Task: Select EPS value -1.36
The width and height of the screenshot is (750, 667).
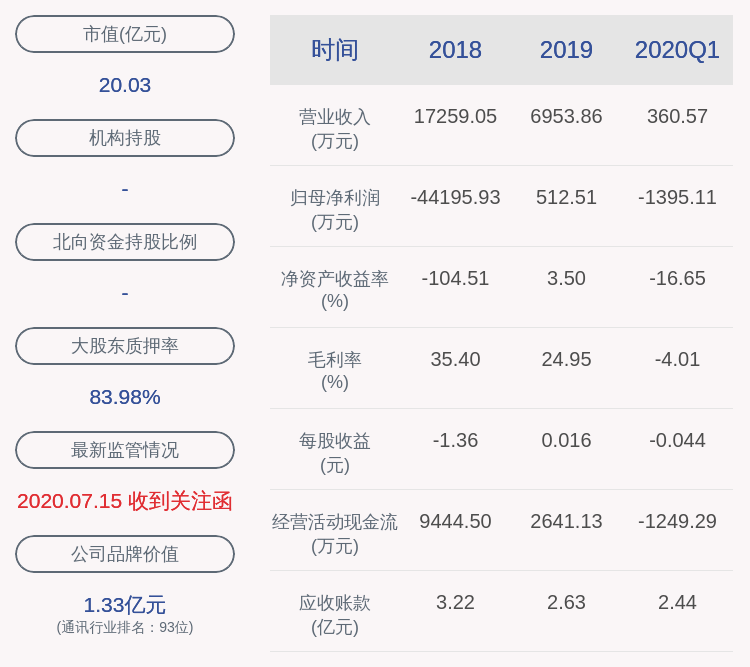Action: [x=455, y=440]
